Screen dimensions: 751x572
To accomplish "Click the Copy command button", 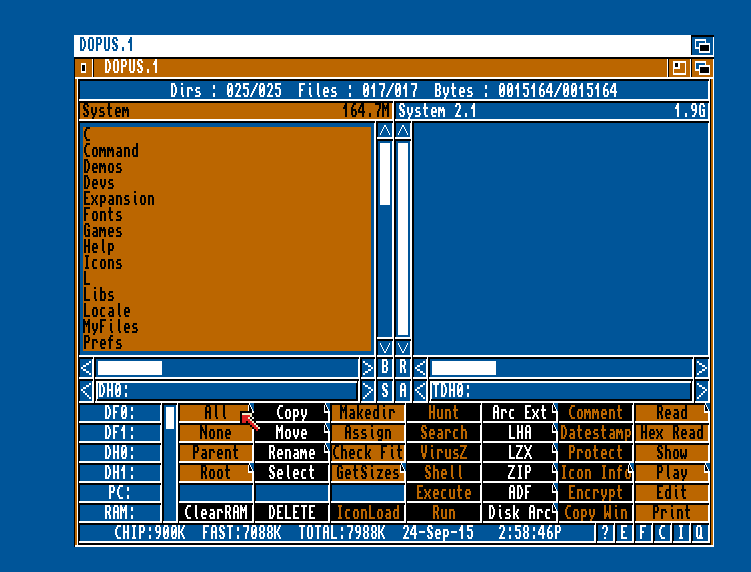I will (292, 412).
